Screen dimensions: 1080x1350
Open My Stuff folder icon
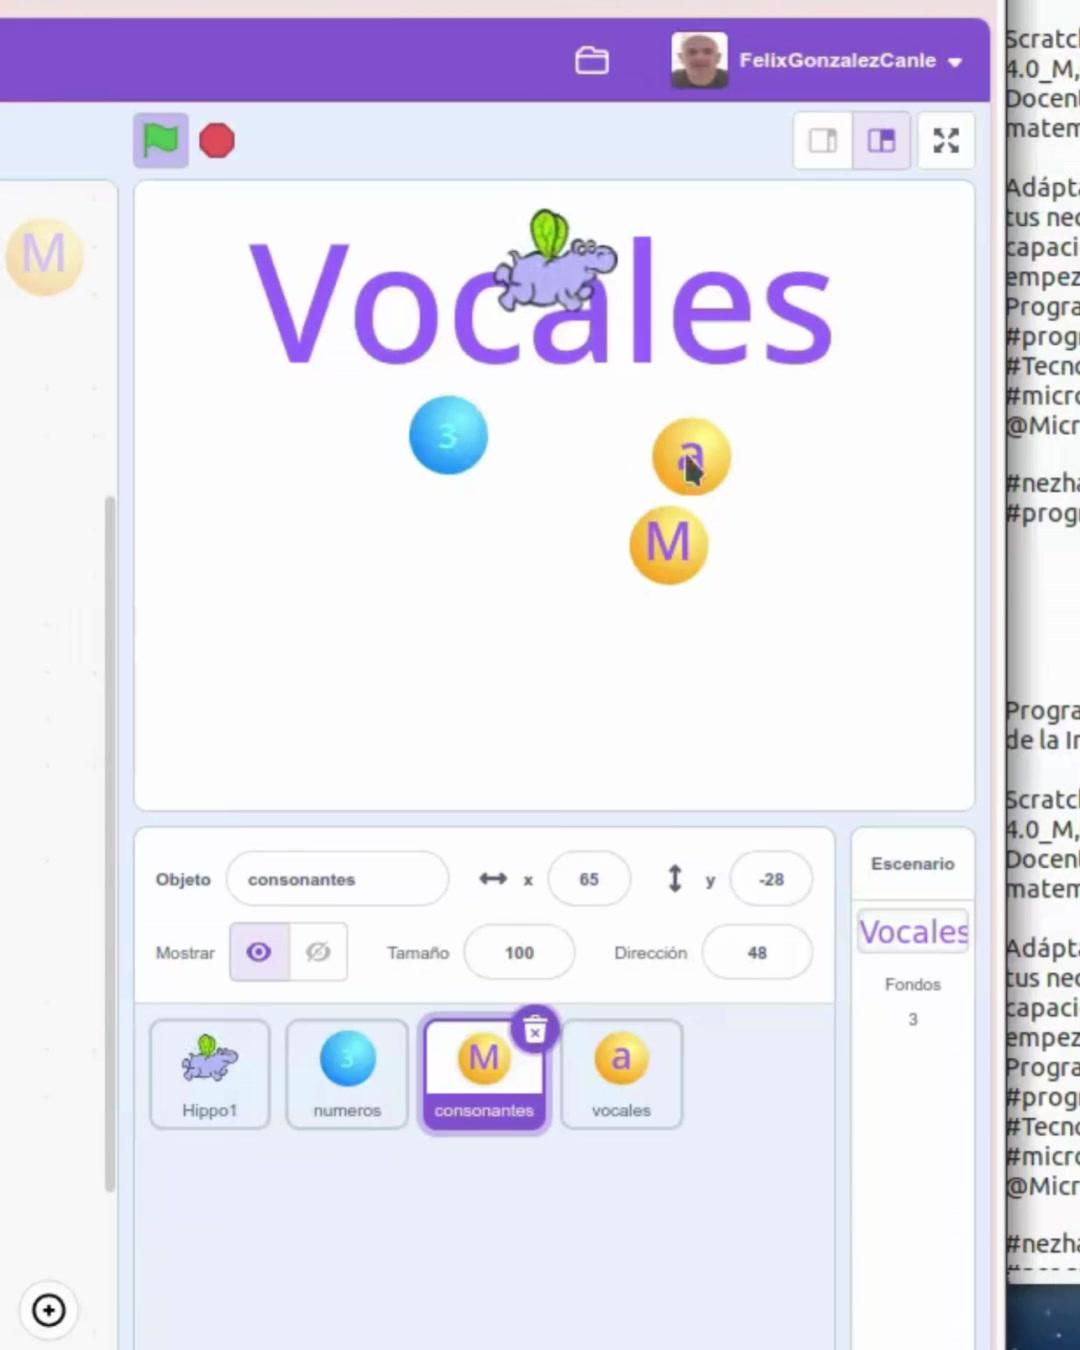[592, 60]
